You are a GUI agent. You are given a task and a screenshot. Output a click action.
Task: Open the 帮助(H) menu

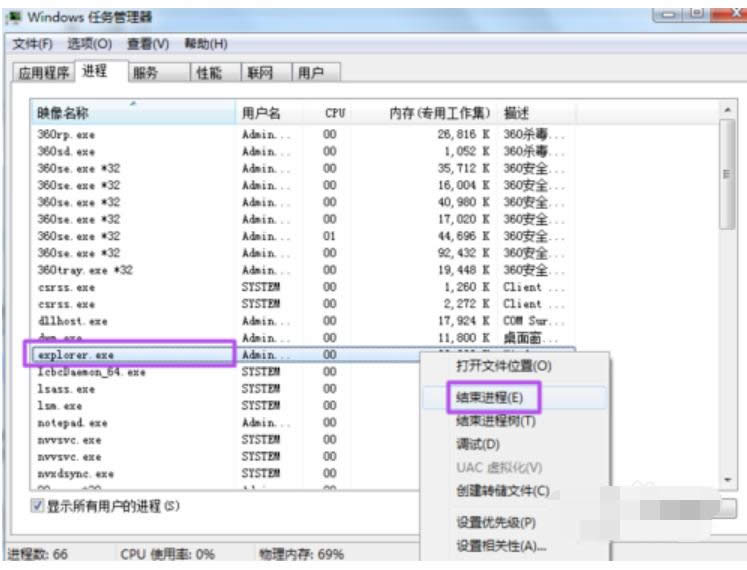pos(206,44)
